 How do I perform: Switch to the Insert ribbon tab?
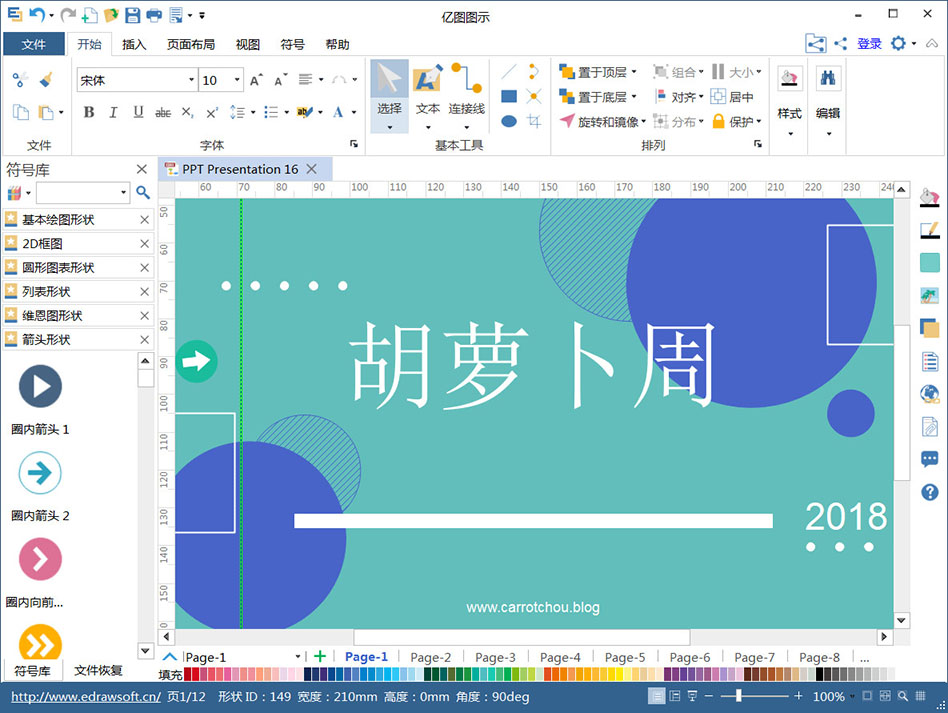[x=134, y=44]
